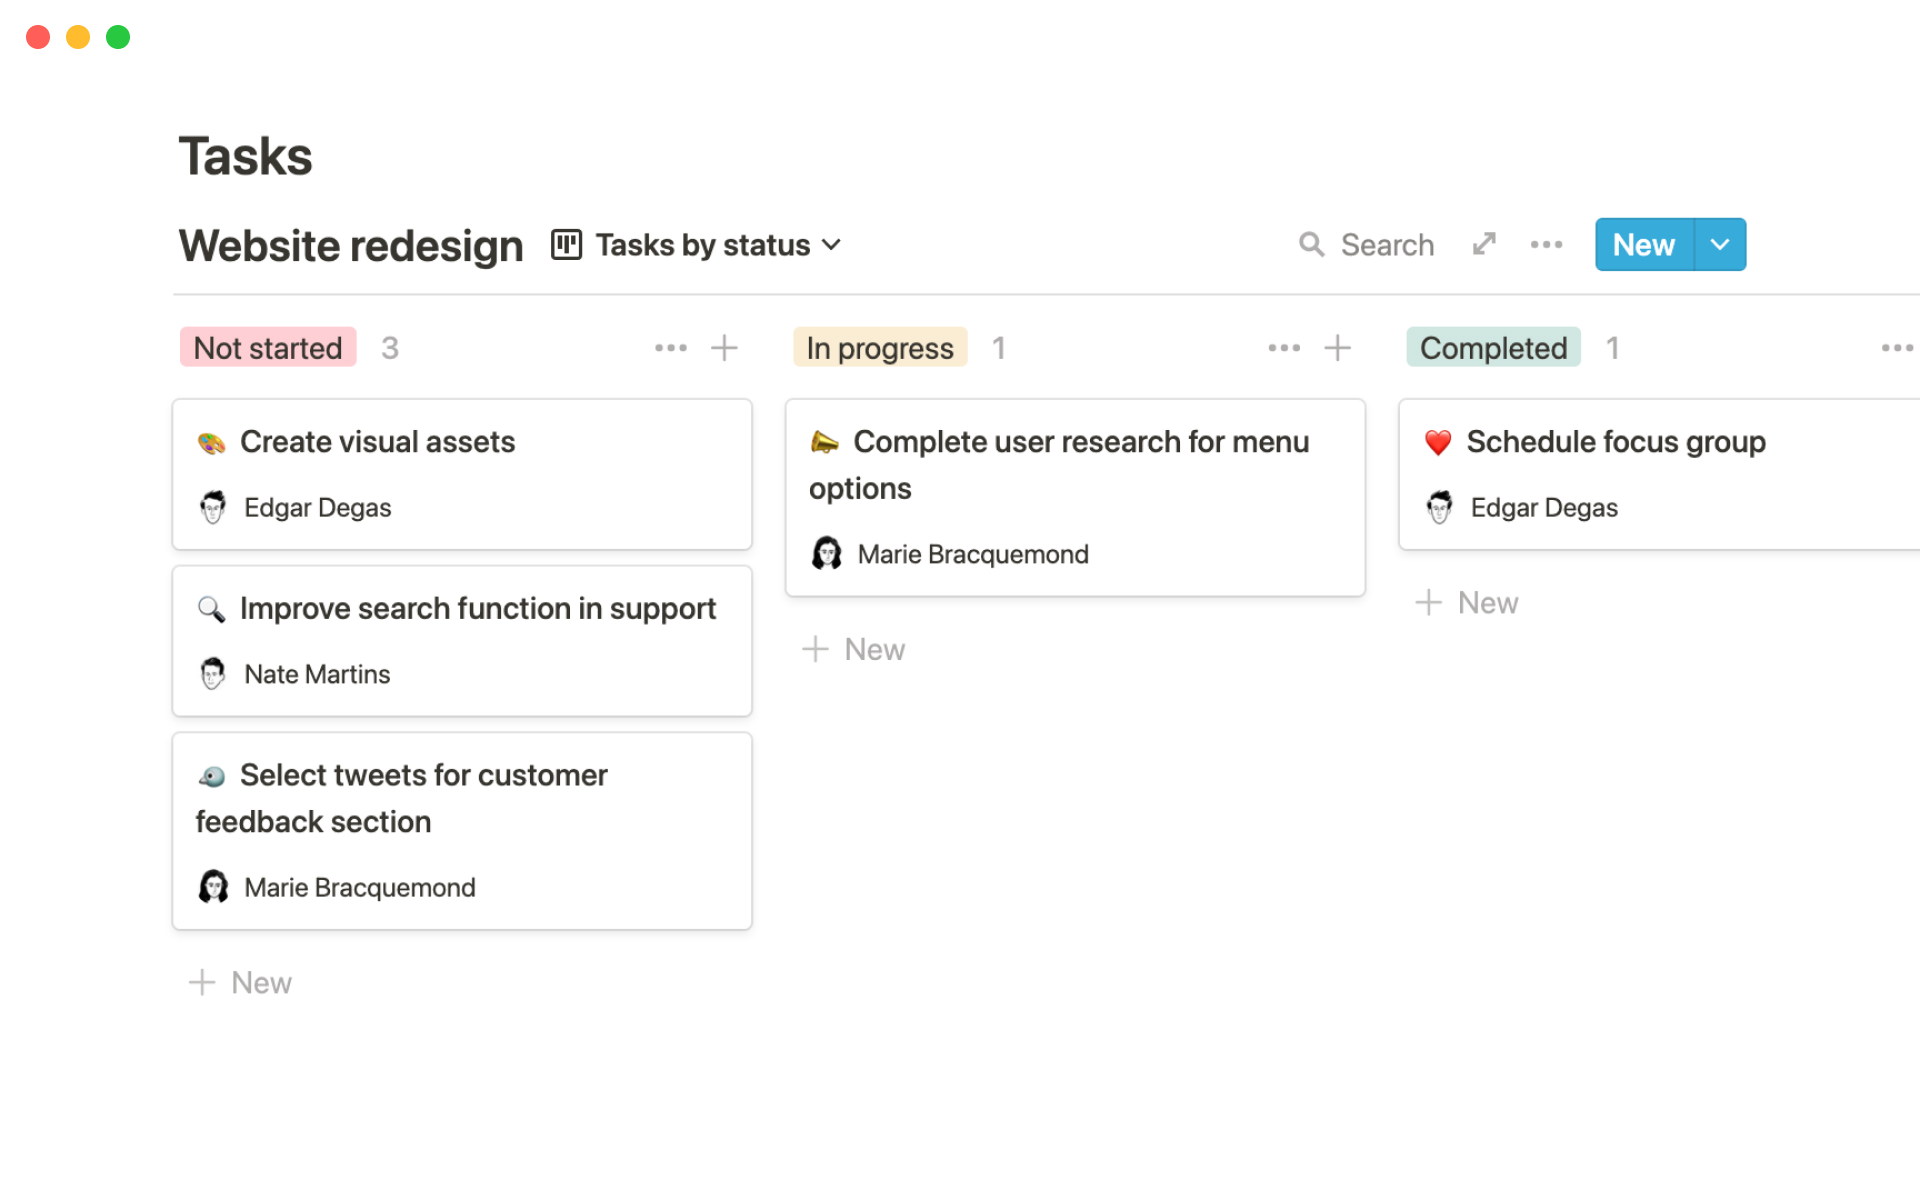Click the Website redesign database title

pos(351,246)
